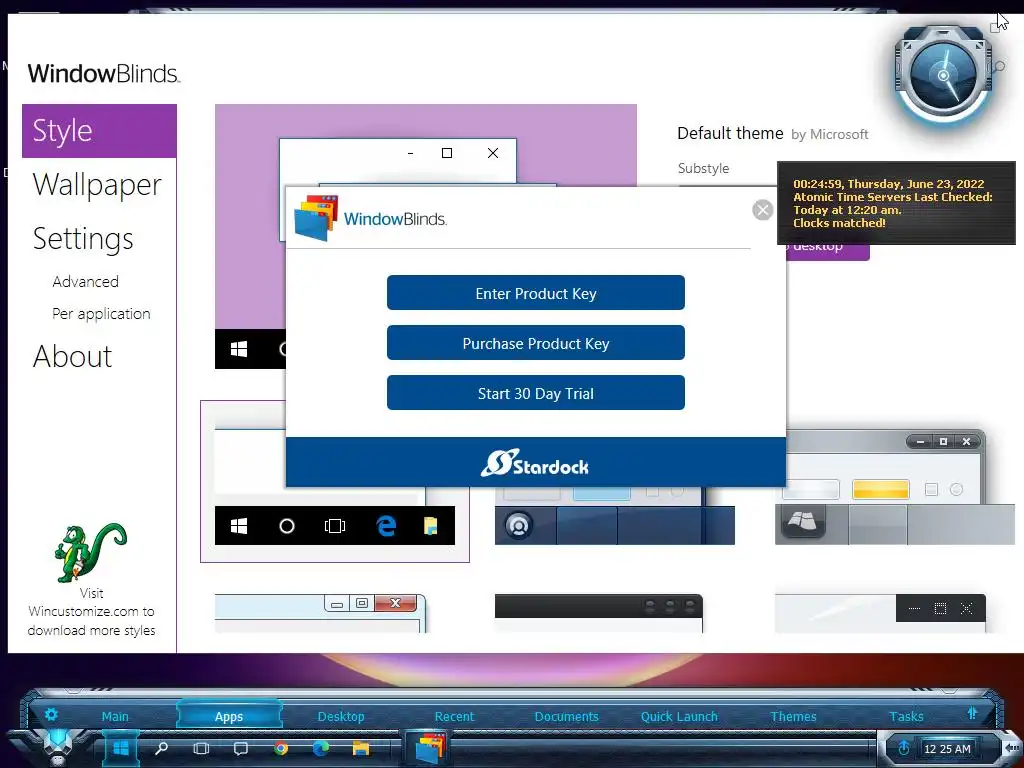Viewport: 1024px width, 768px height.
Task: Switch to the Apps dock tab
Action: pyautogui.click(x=229, y=716)
